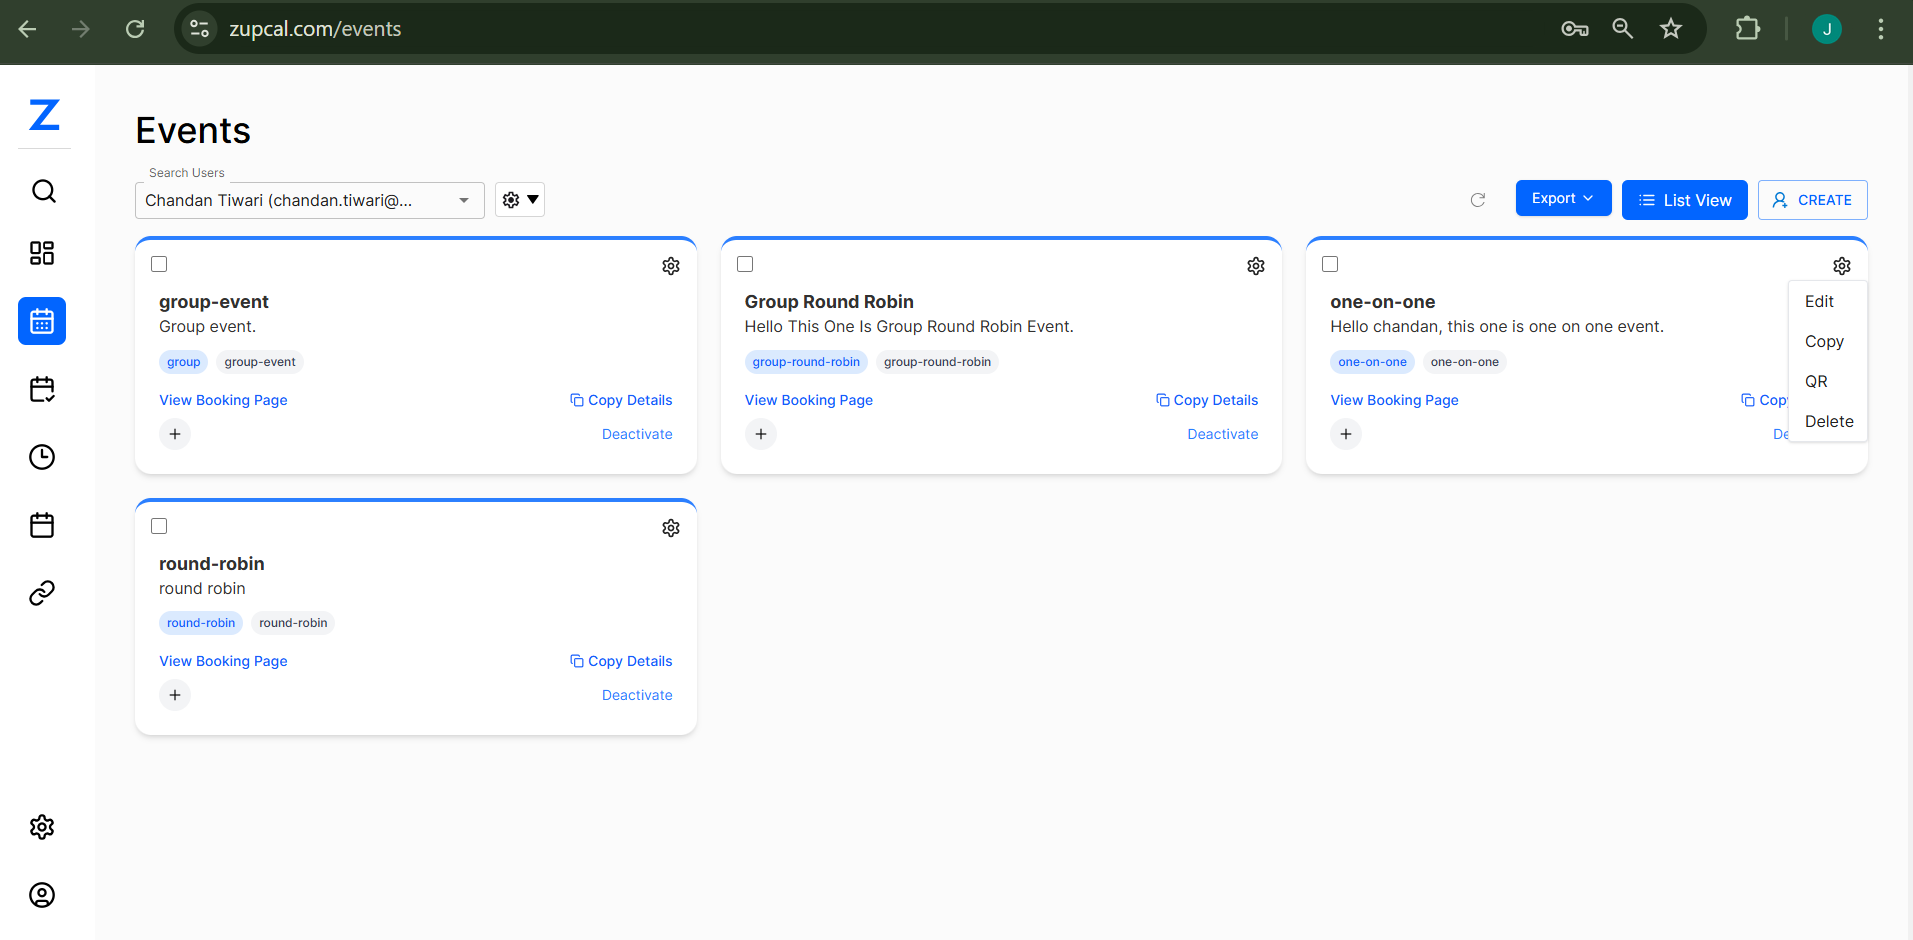Open View Booking Page for Group Round Robin
The height and width of the screenshot is (940, 1913).
(x=808, y=400)
